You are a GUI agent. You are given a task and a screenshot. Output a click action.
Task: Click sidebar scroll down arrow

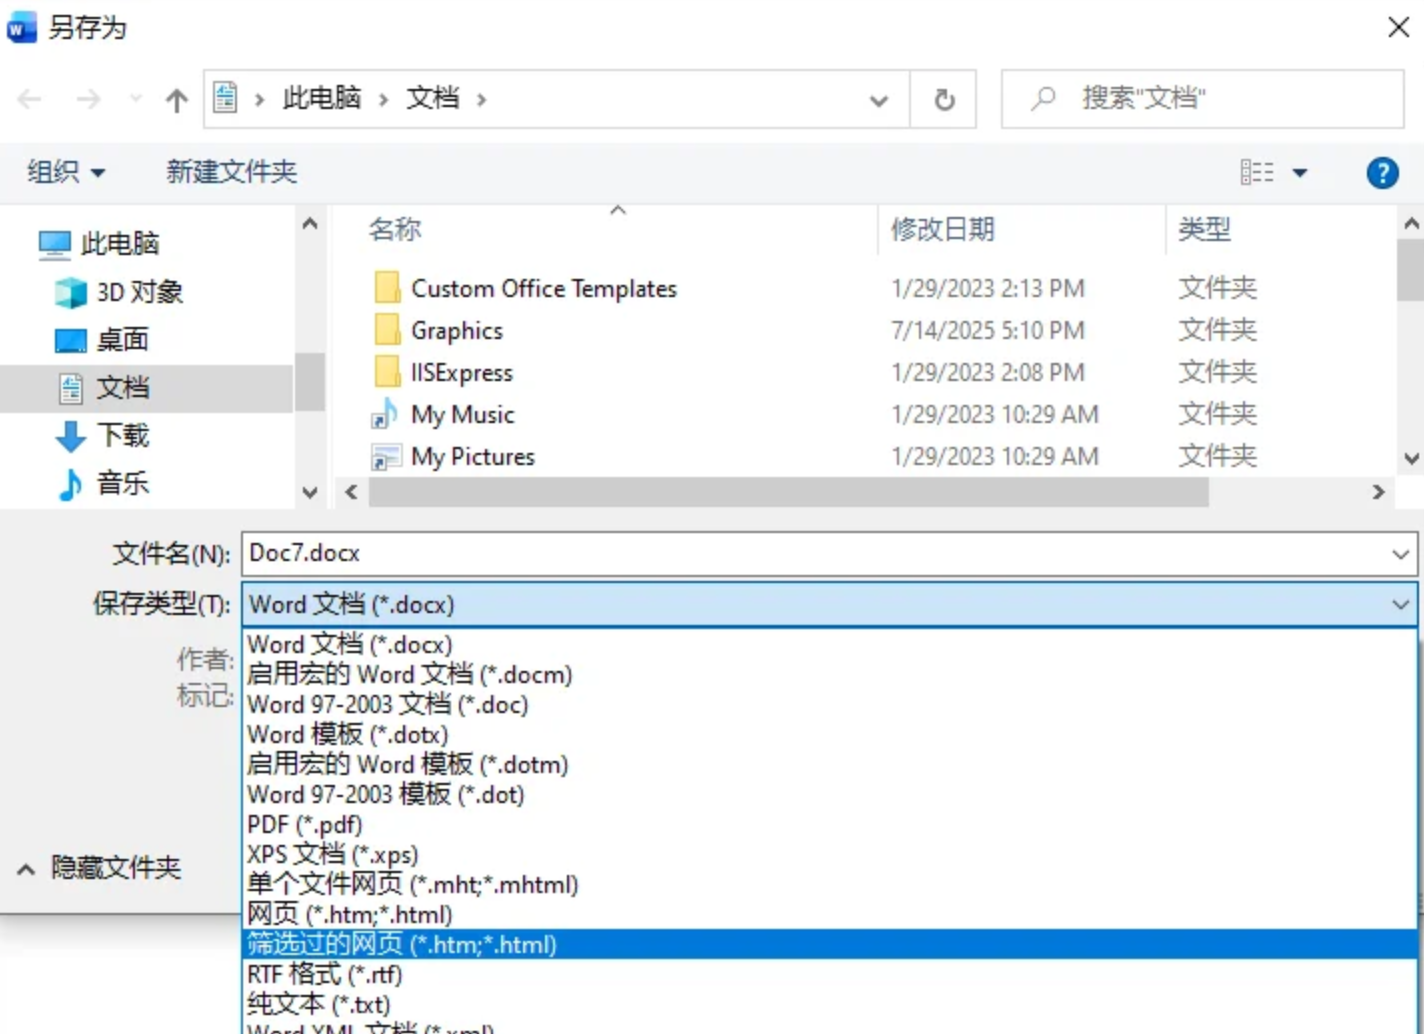310,492
